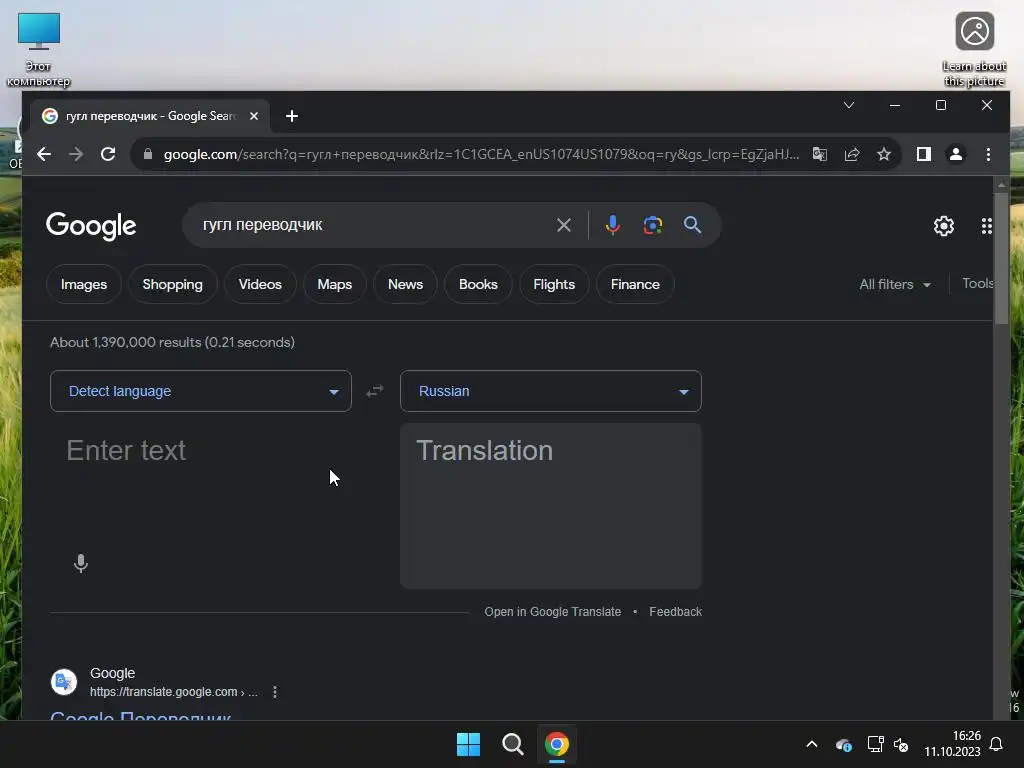
Task: Open Windows taskbar search
Action: [x=513, y=744]
